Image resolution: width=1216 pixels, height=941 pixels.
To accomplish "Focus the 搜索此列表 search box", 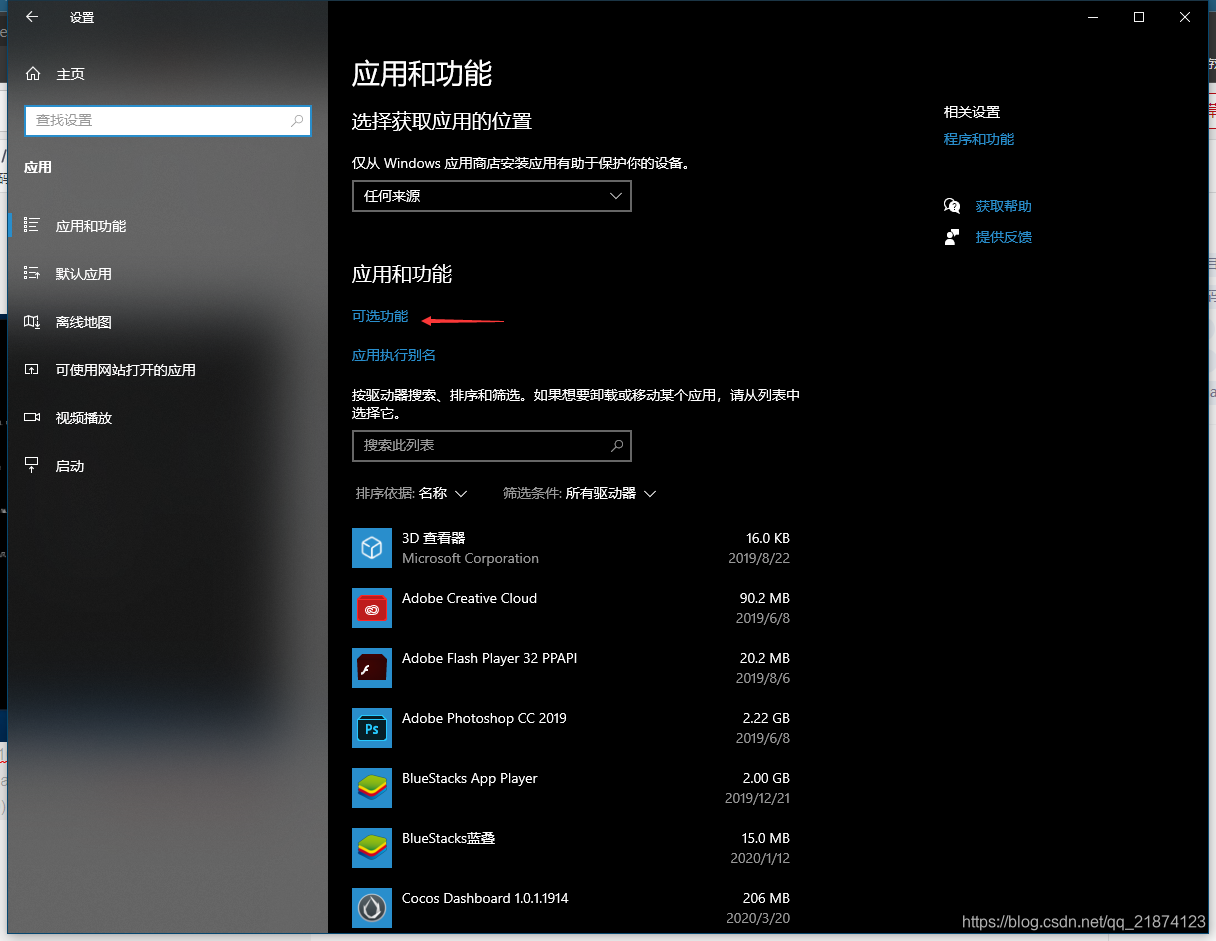I will [x=492, y=445].
